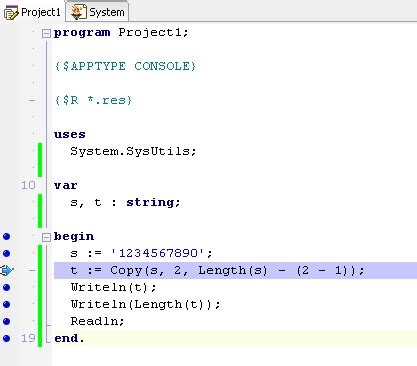Image resolution: width=417 pixels, height=366 pixels.
Task: Toggle breakpoint dot on the Writeln(t) line
Action: coord(6,288)
